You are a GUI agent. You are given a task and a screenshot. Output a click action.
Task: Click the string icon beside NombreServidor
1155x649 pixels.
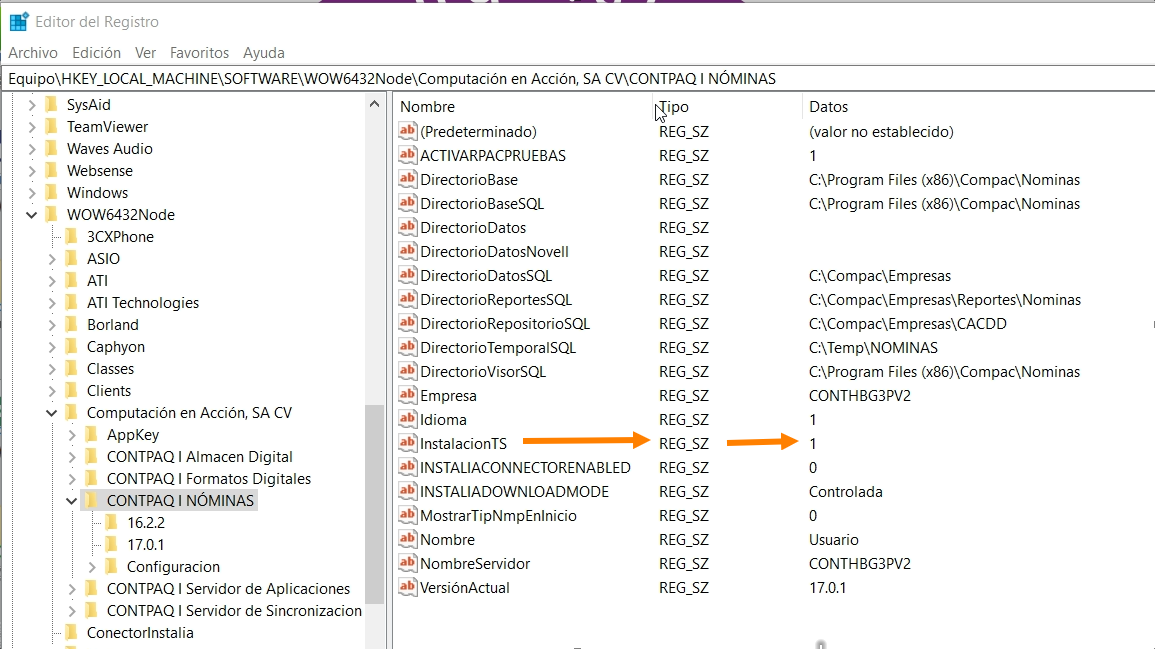click(x=407, y=564)
